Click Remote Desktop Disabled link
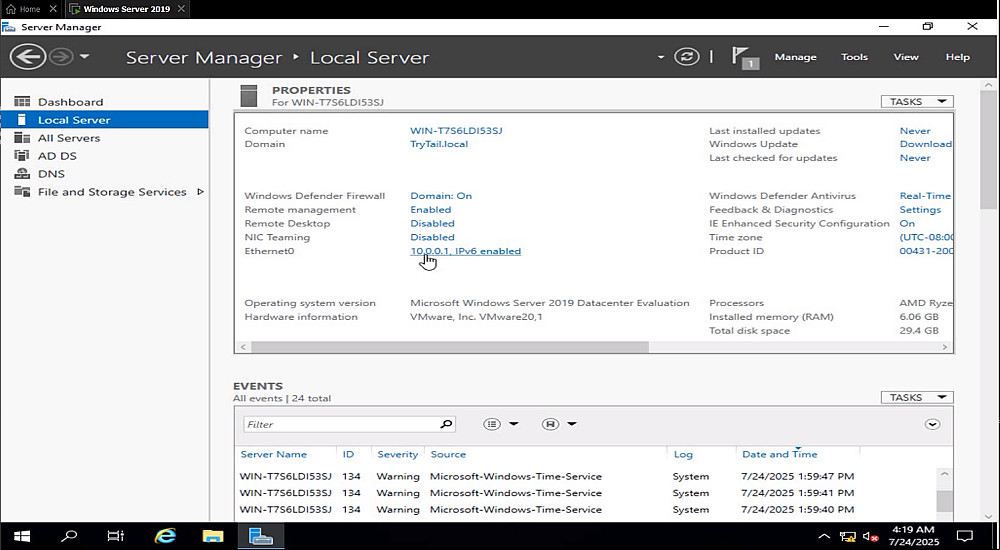The height and width of the screenshot is (550, 1000). point(432,223)
